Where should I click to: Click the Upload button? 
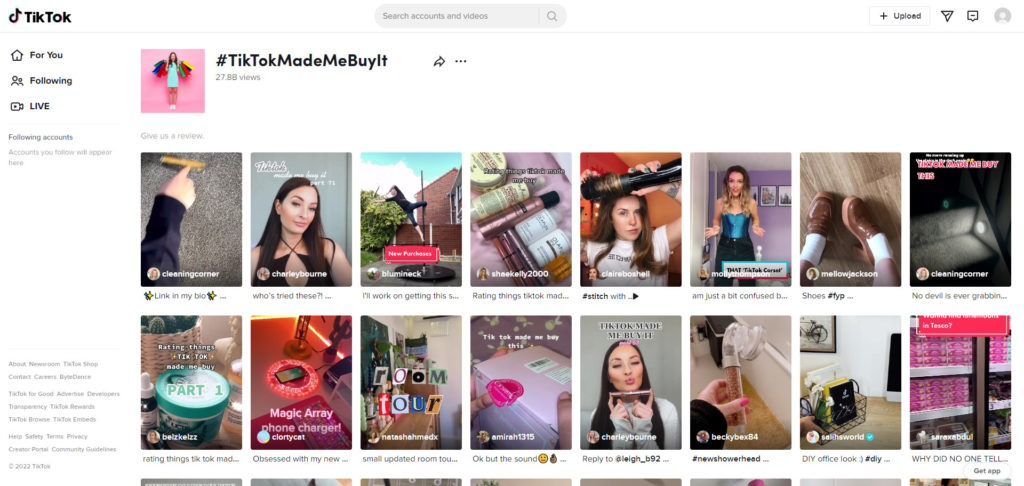899,16
